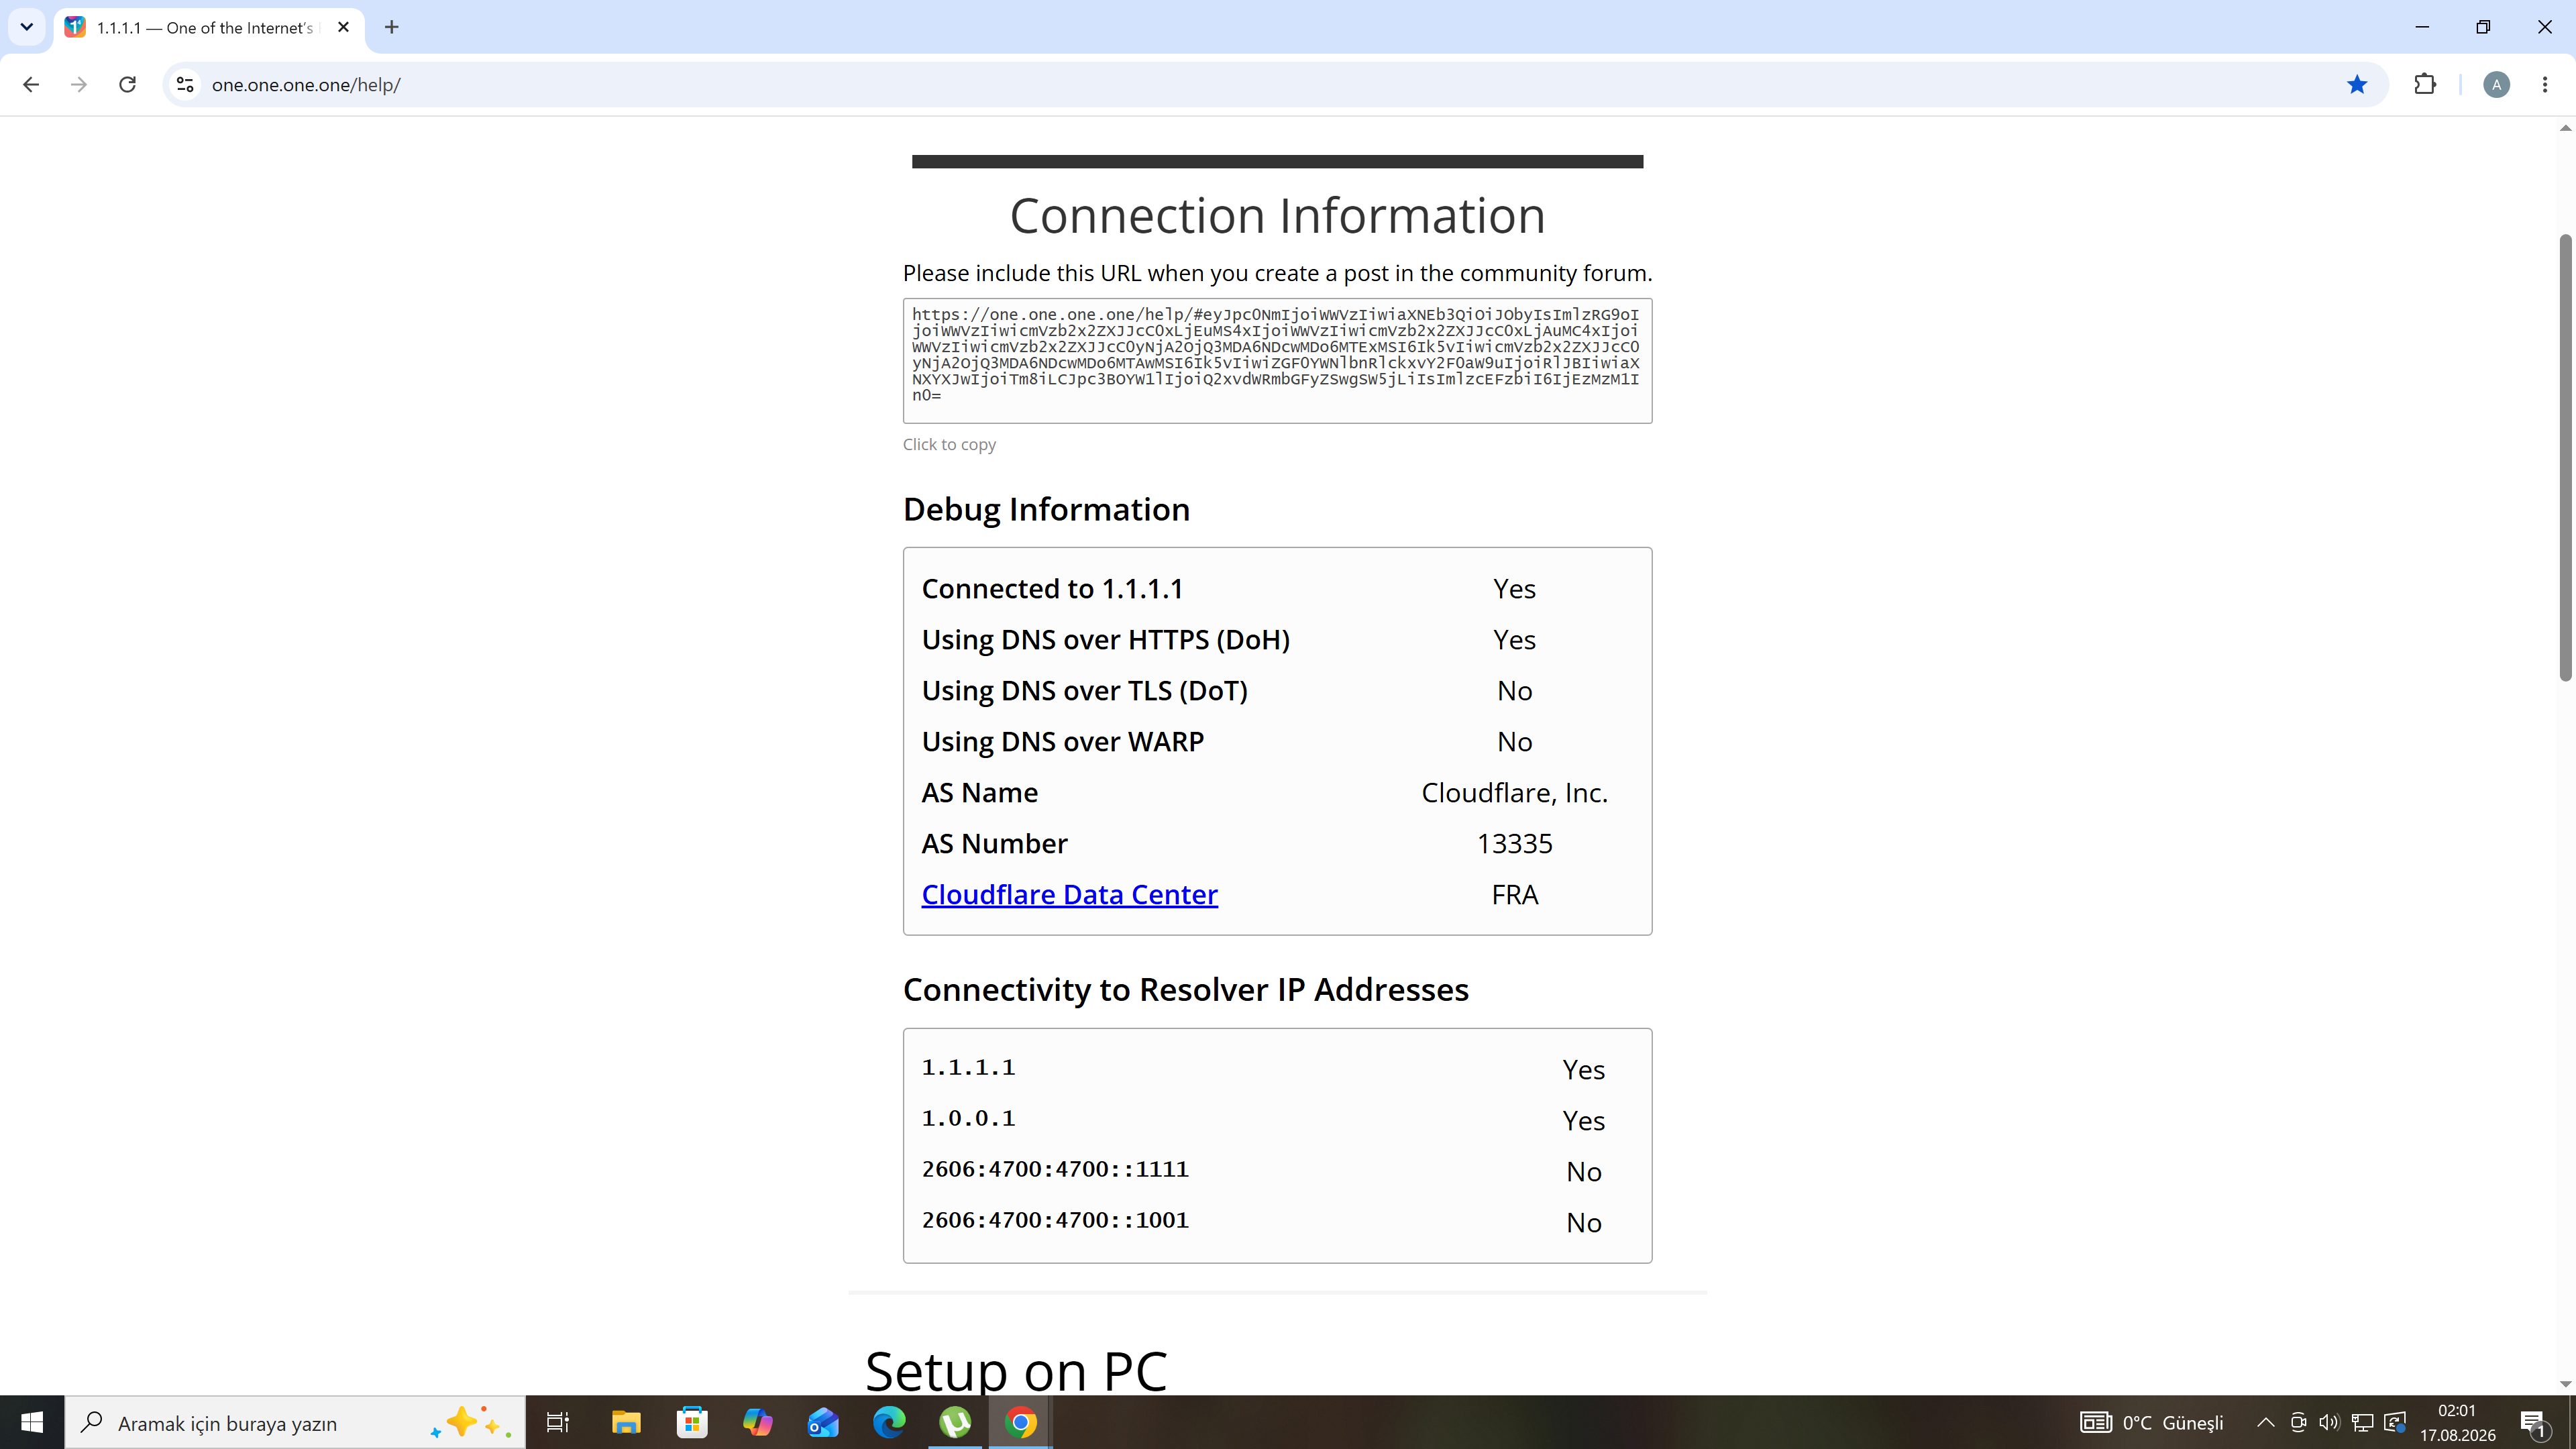This screenshot has width=2576, height=1449.
Task: View site information icon in address bar
Action: (185, 85)
